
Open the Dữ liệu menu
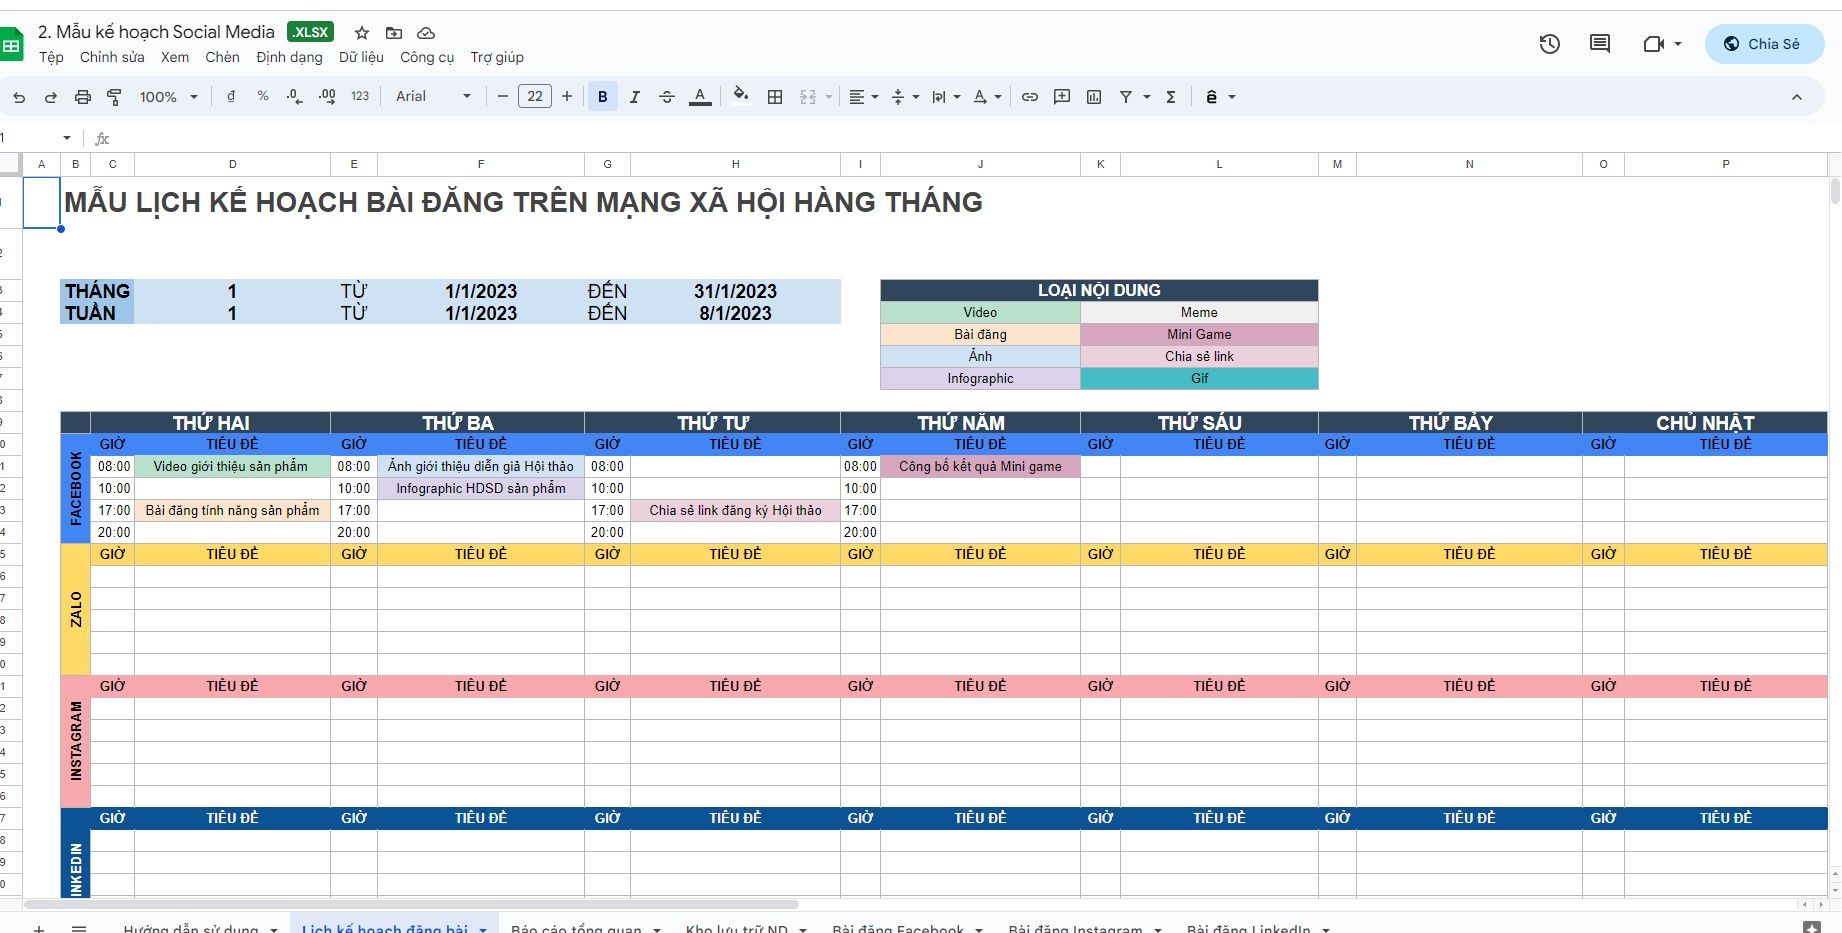(361, 57)
